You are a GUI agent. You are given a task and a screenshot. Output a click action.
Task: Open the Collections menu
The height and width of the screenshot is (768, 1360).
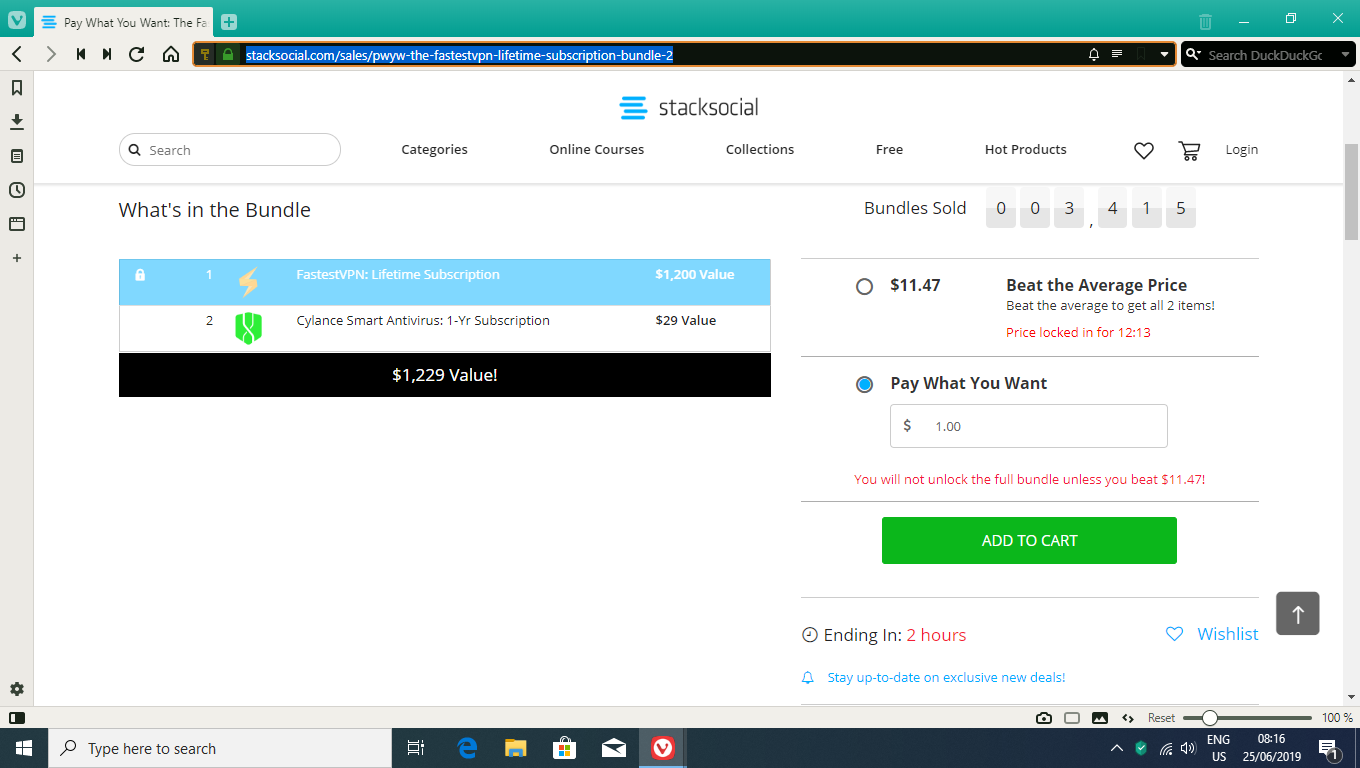(x=760, y=150)
